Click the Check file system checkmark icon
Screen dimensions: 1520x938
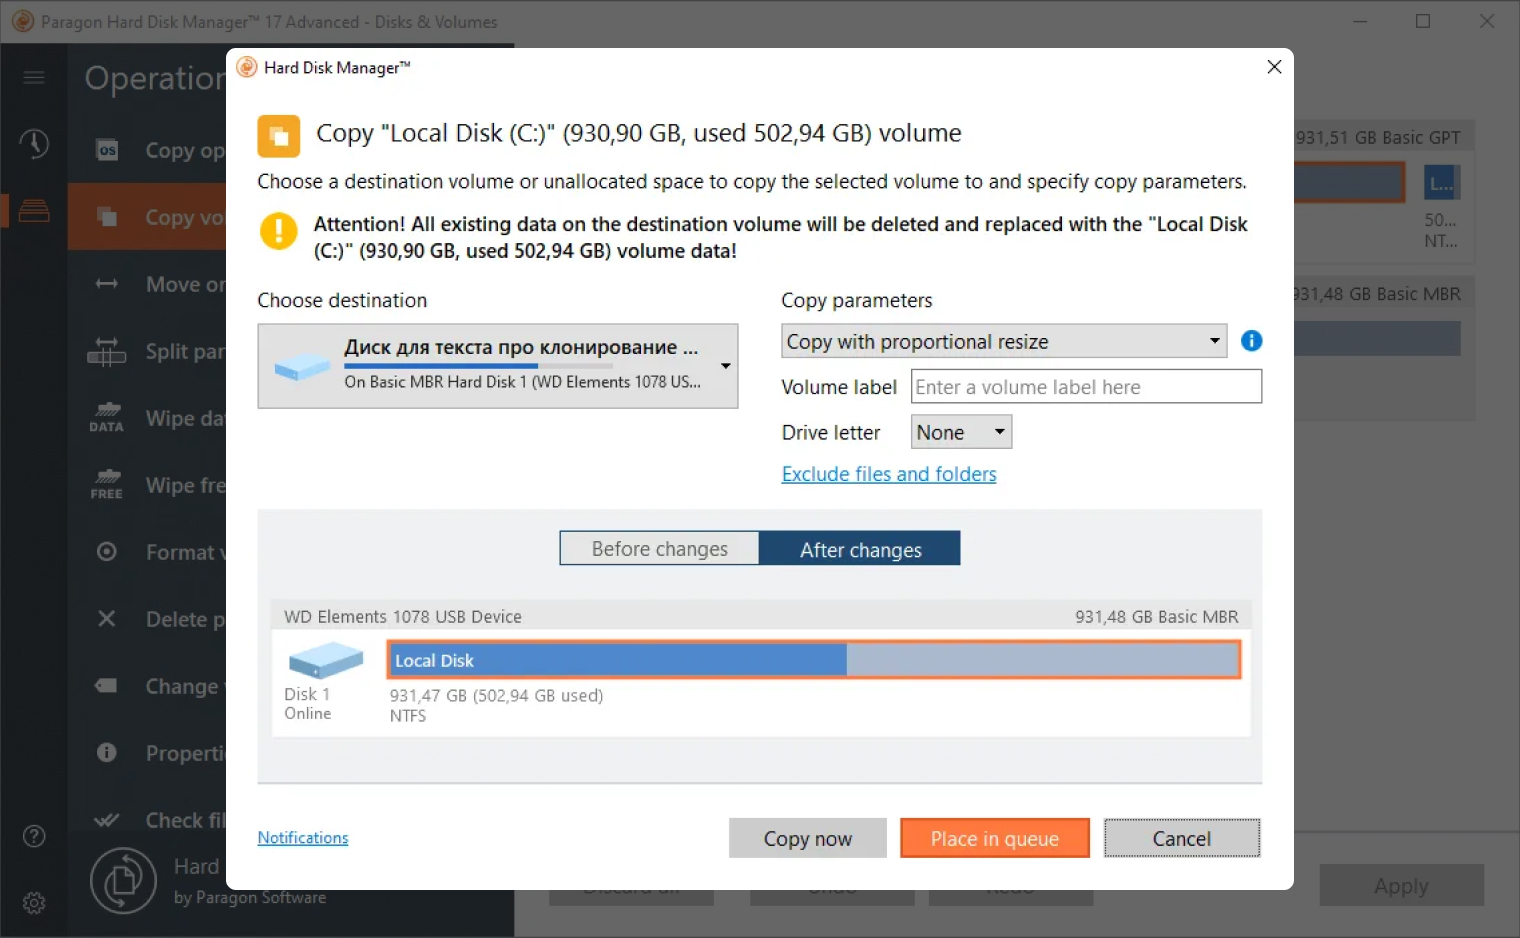tap(107, 820)
